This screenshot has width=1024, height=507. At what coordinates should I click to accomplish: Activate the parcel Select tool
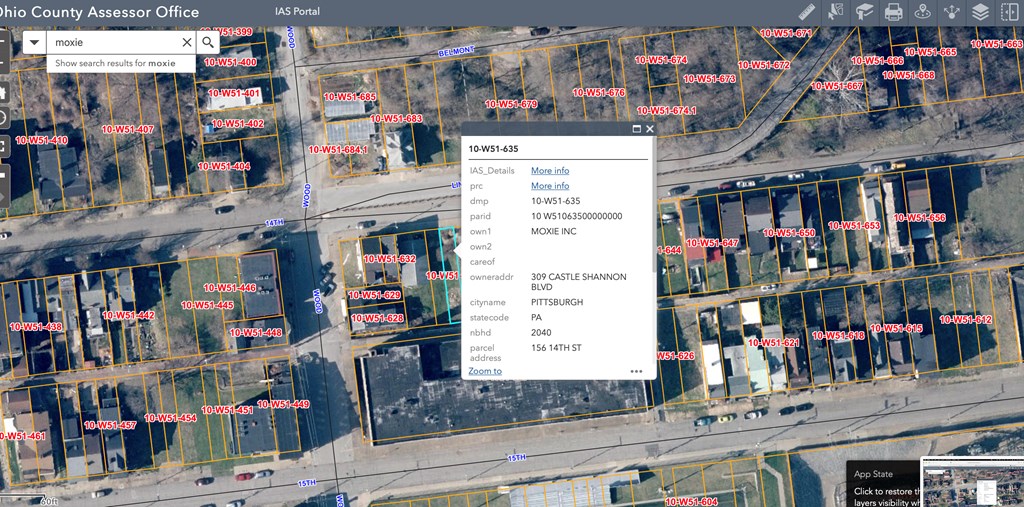point(836,12)
